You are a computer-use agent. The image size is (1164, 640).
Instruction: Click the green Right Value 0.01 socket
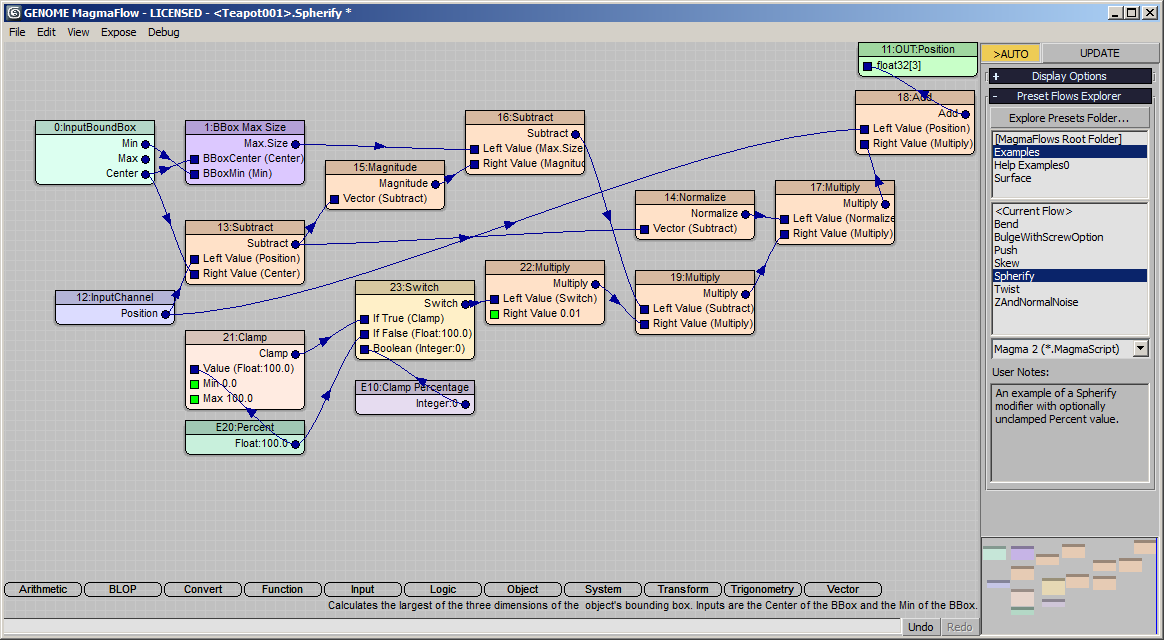tap(494, 314)
